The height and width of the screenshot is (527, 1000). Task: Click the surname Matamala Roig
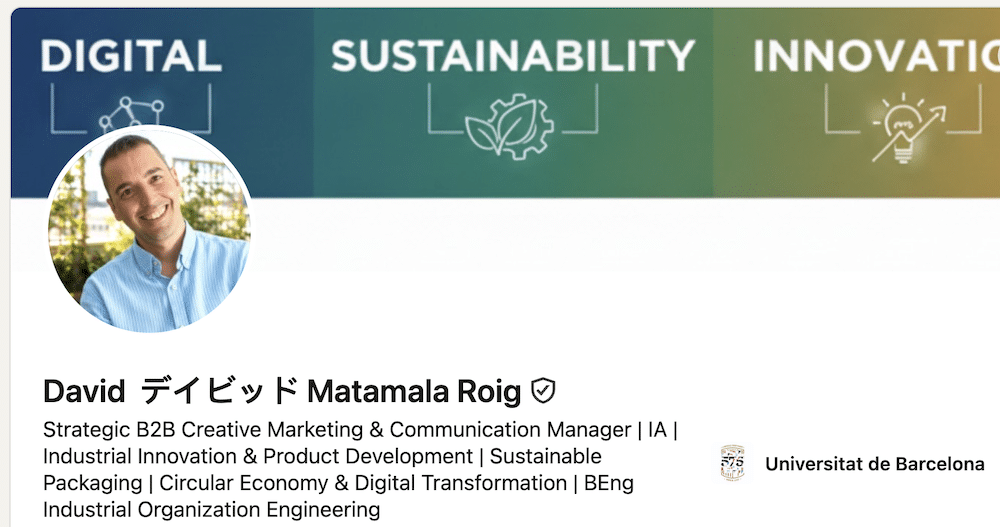414,391
